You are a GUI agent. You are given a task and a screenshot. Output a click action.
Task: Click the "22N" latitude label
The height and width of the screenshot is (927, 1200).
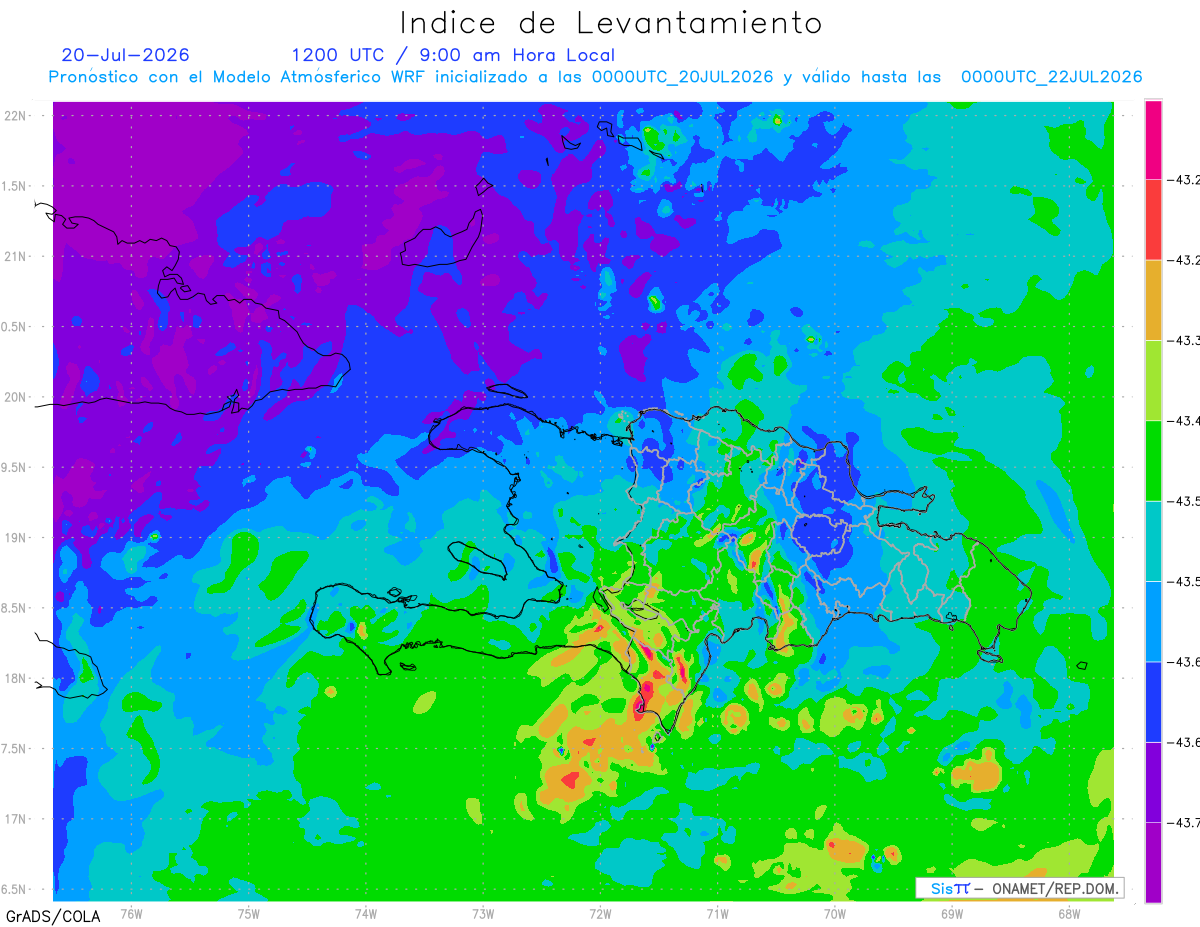(16, 115)
